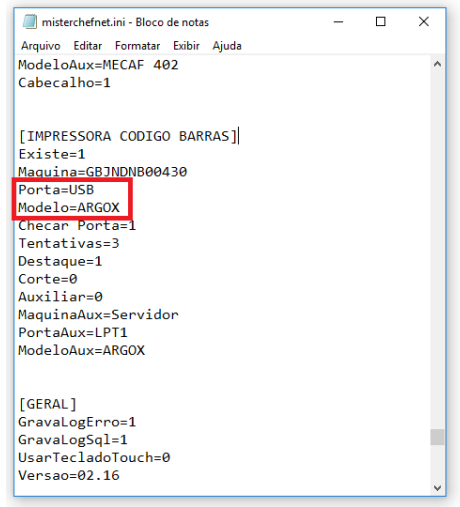
Task: Open the Formatar menu
Action: [137, 46]
